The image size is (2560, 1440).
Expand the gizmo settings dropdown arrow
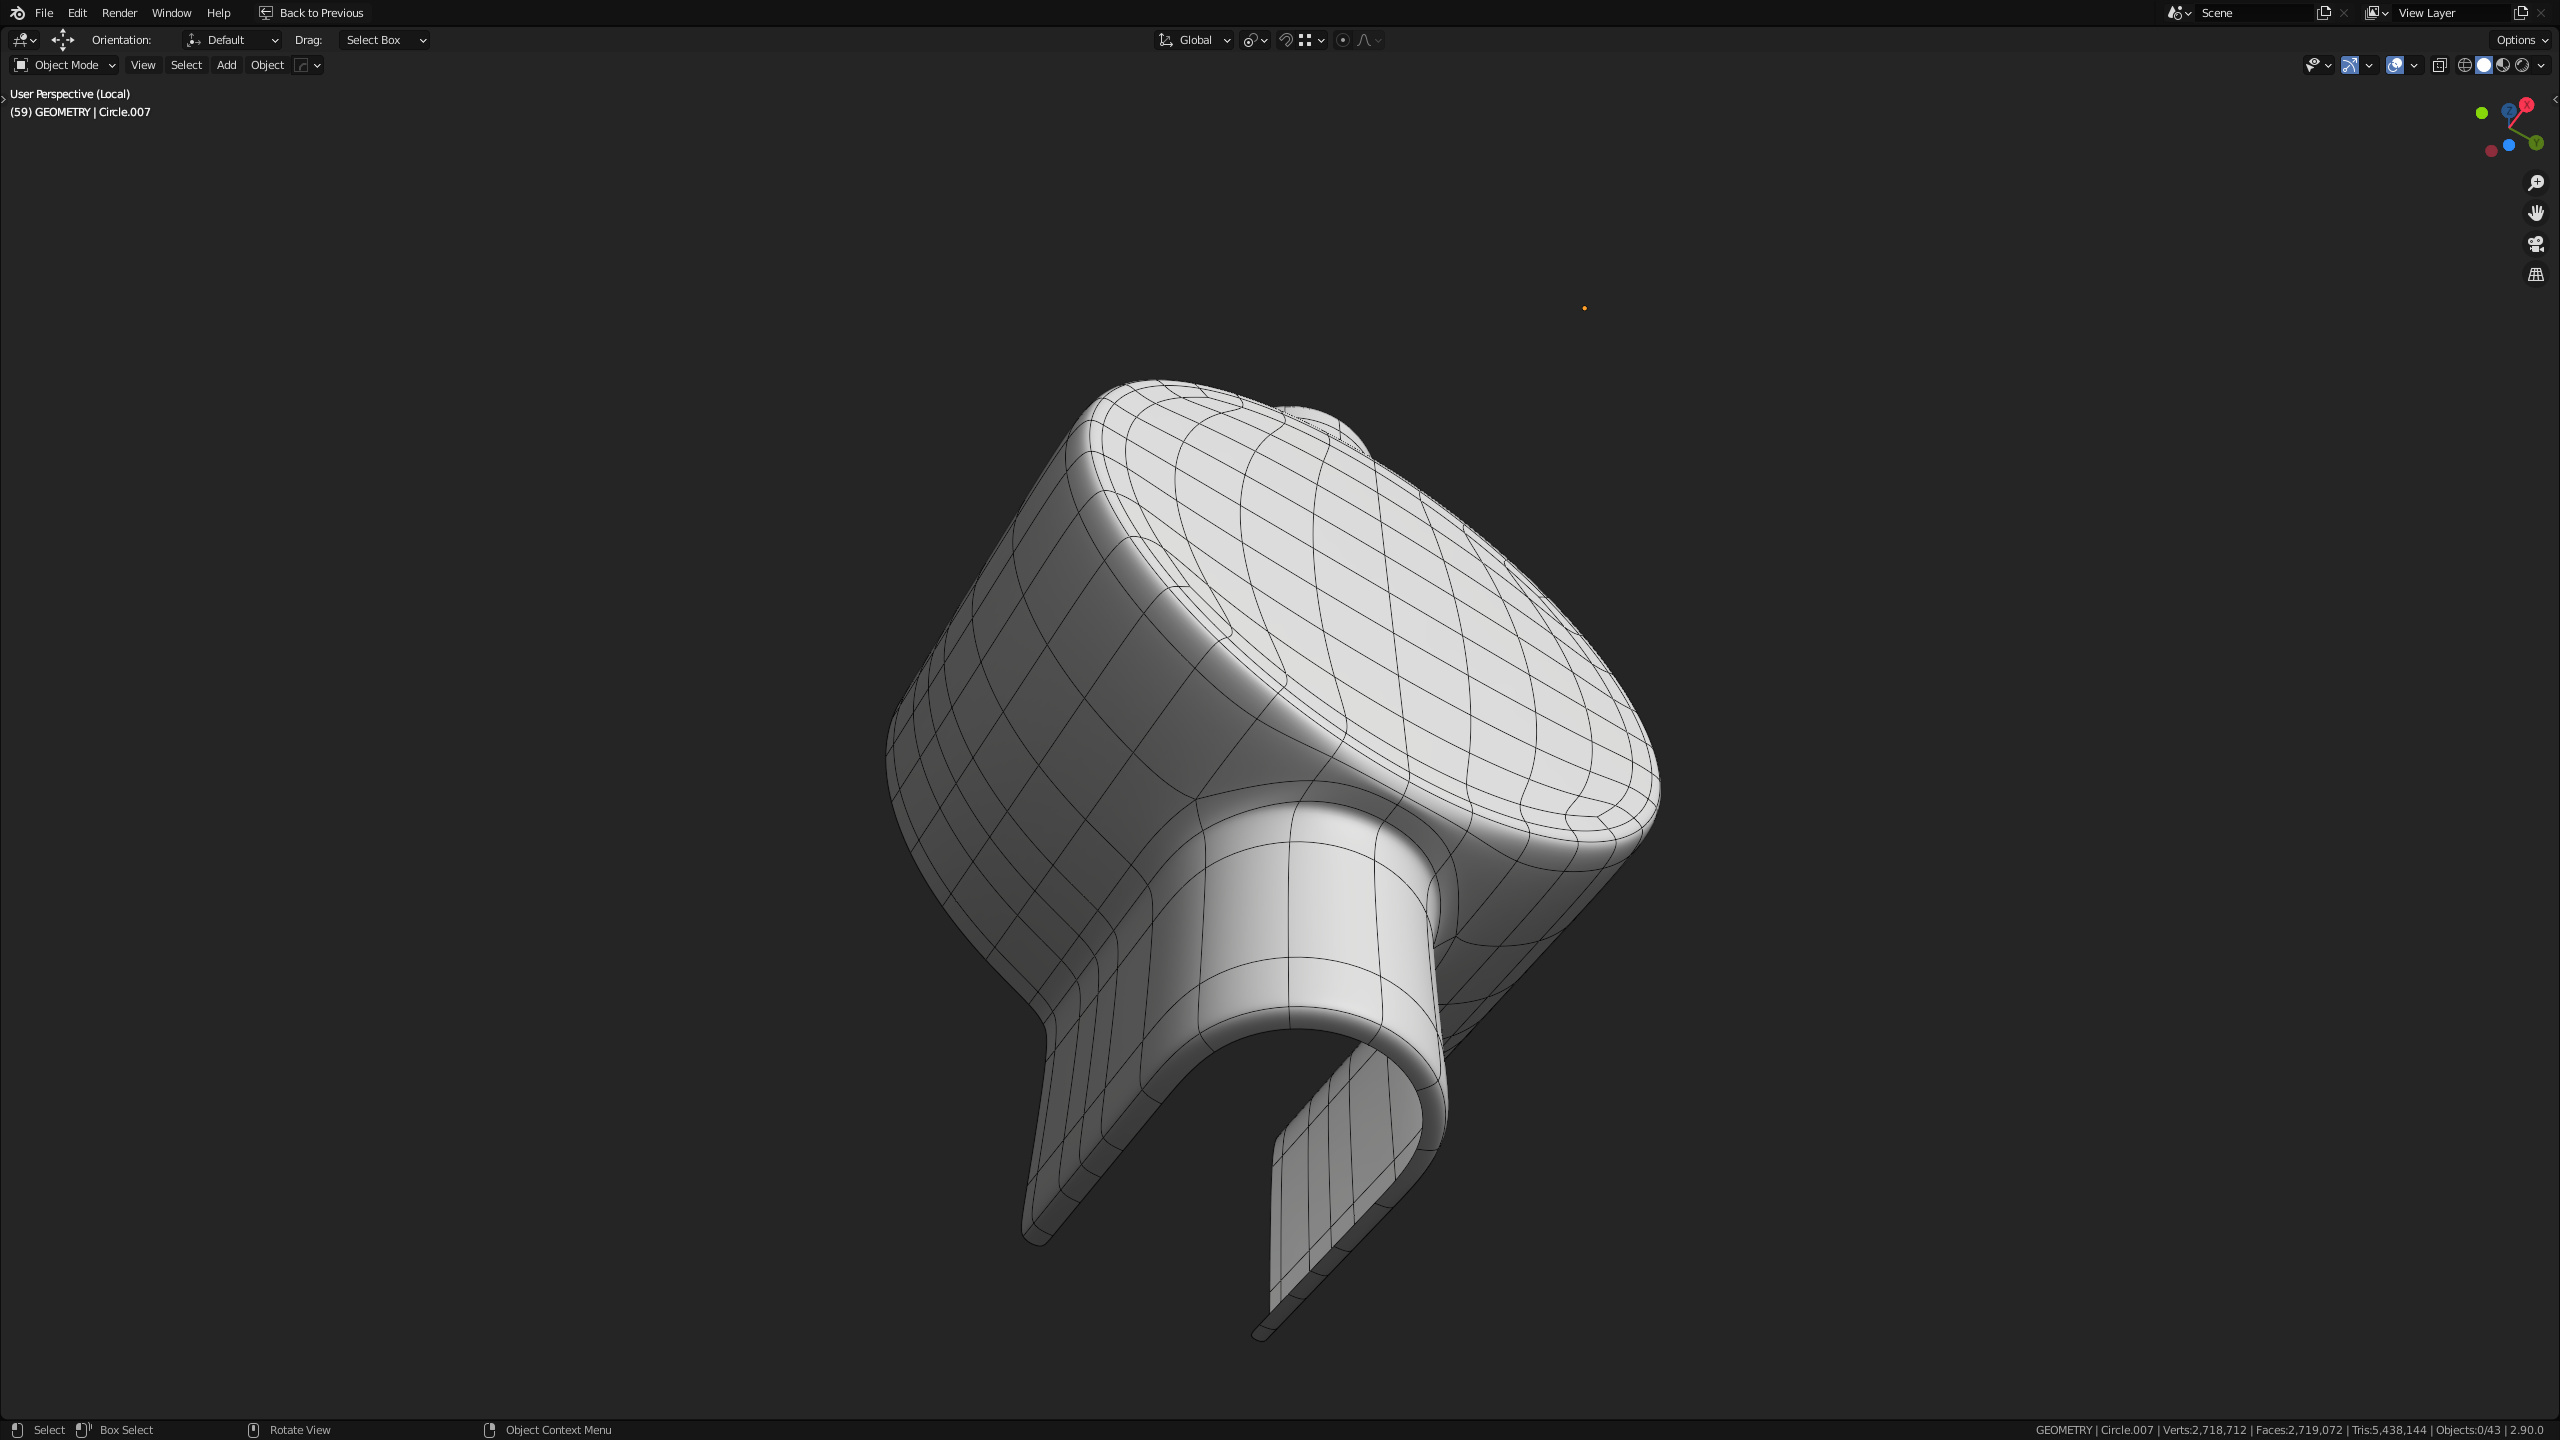click(x=2369, y=65)
